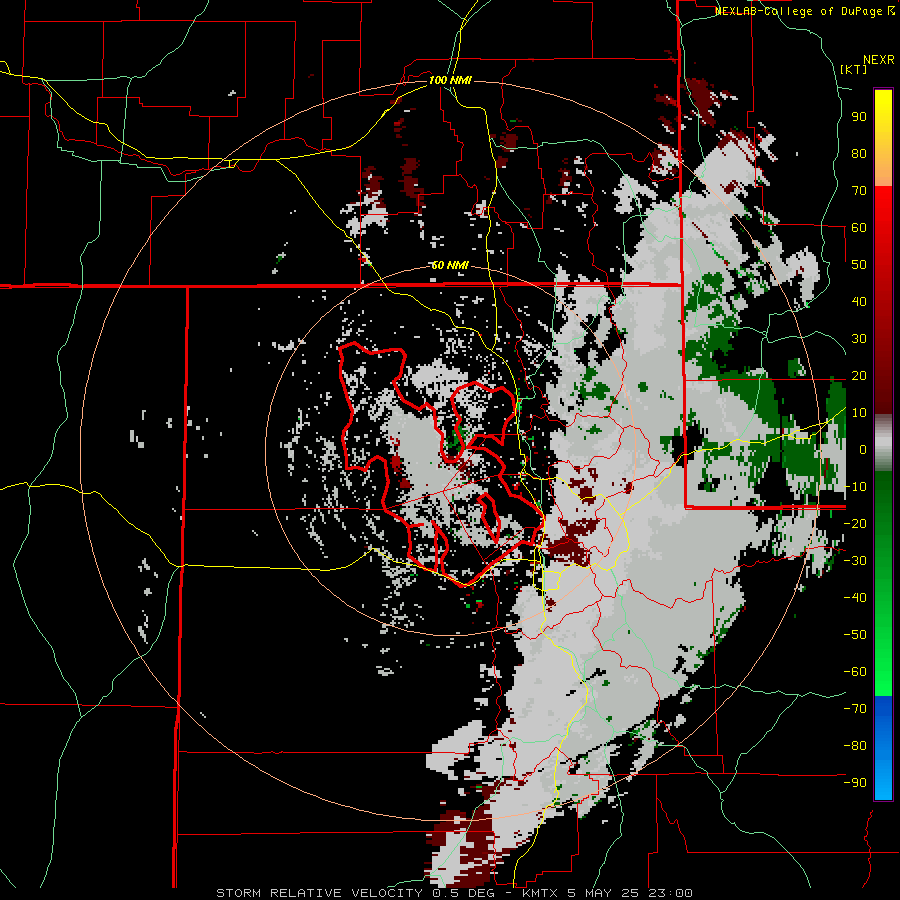
Task: Click the 10 value on the velocity scale
Action: (x=859, y=413)
